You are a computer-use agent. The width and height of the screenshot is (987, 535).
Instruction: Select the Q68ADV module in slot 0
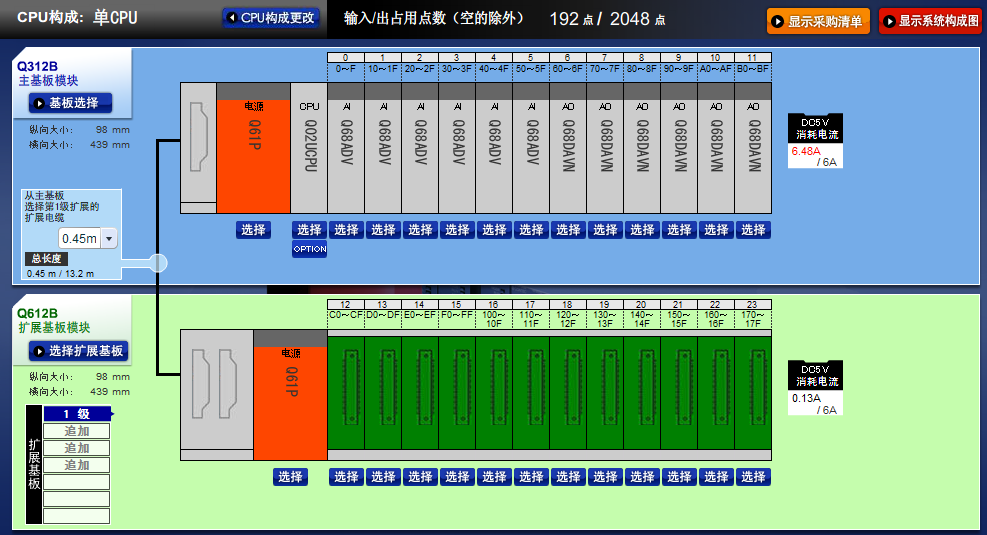[346, 148]
